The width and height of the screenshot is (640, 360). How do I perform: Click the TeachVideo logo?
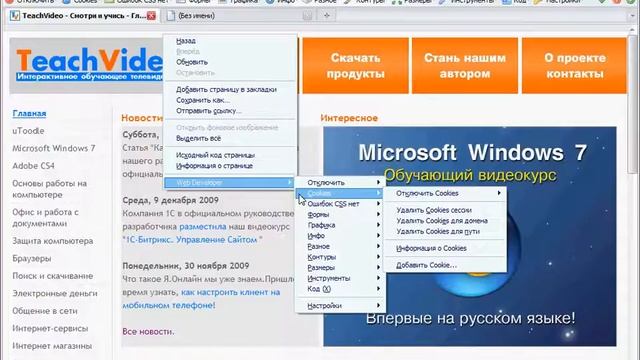click(89, 64)
